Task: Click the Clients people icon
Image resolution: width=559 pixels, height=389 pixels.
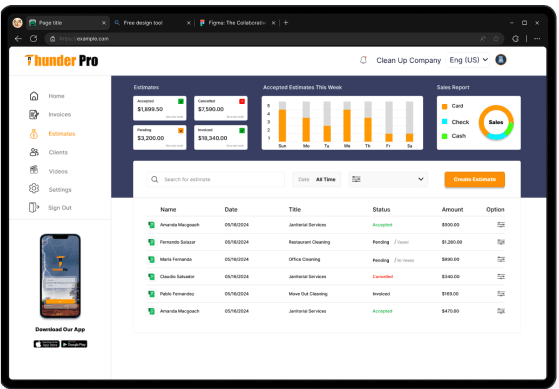Action: (34, 152)
